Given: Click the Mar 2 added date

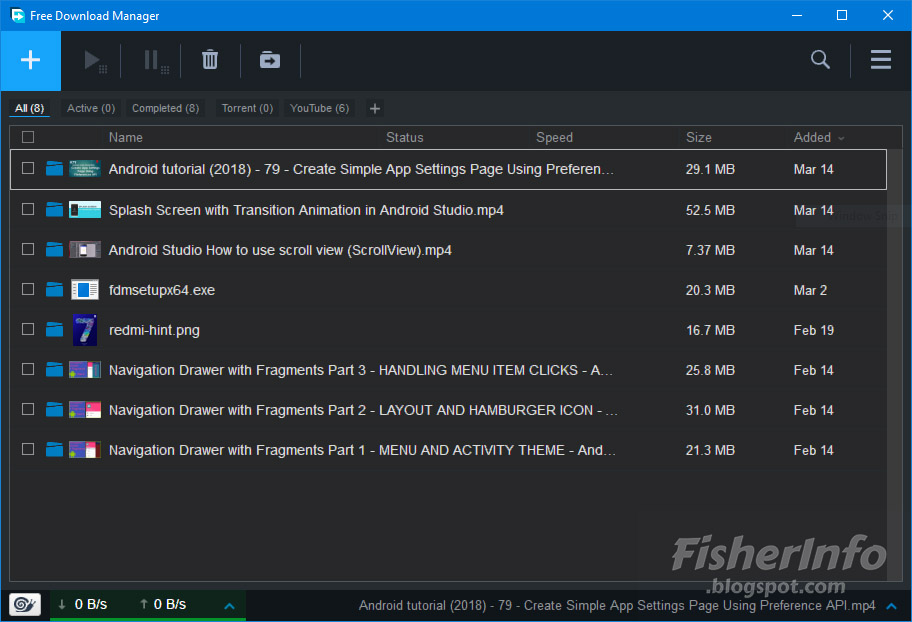Looking at the screenshot, I should coord(810,290).
